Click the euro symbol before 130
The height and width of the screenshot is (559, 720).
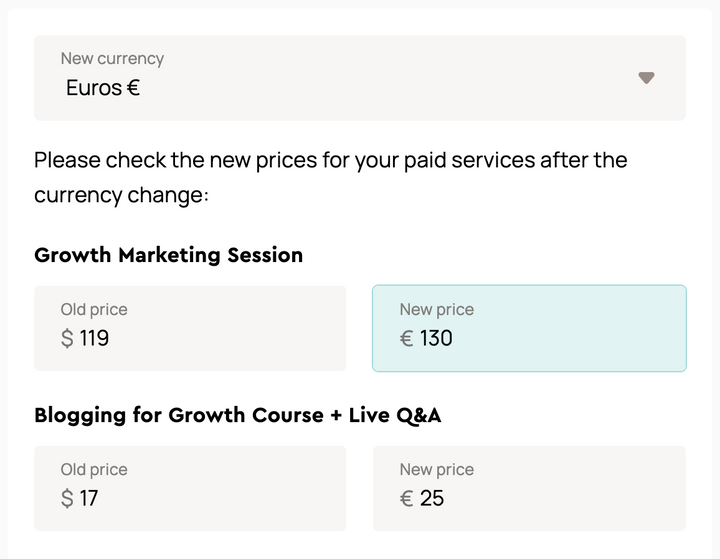[x=406, y=339]
